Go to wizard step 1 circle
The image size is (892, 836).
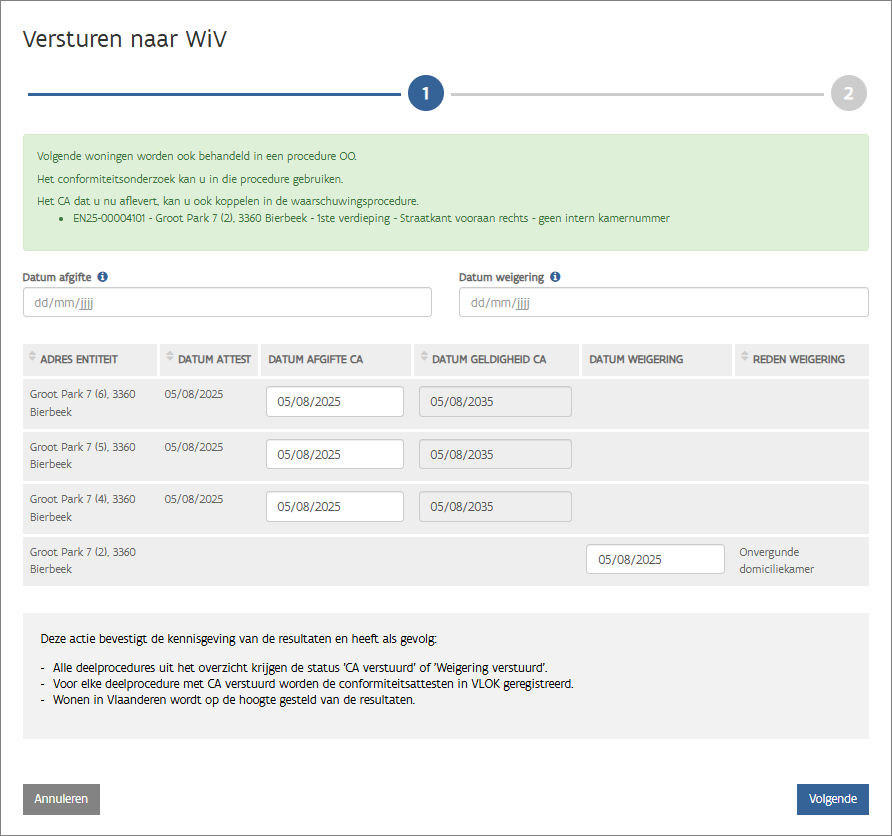(x=425, y=94)
